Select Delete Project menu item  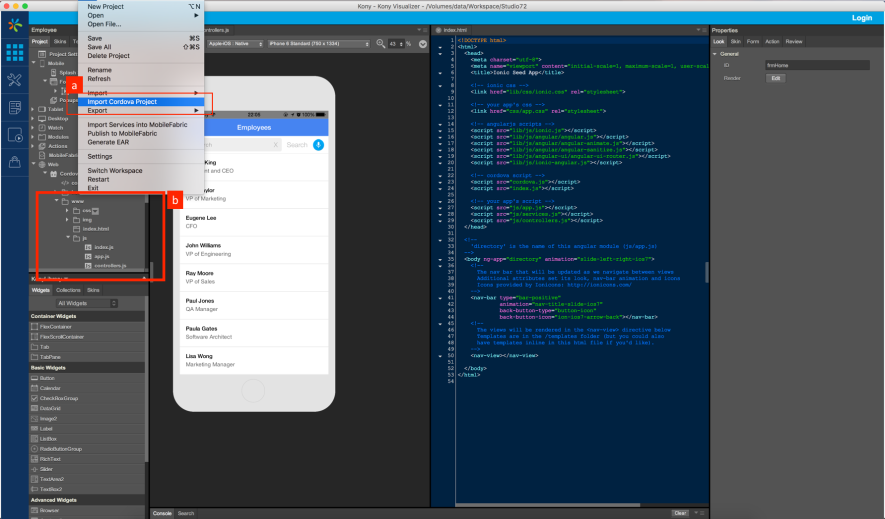[x=108, y=56]
